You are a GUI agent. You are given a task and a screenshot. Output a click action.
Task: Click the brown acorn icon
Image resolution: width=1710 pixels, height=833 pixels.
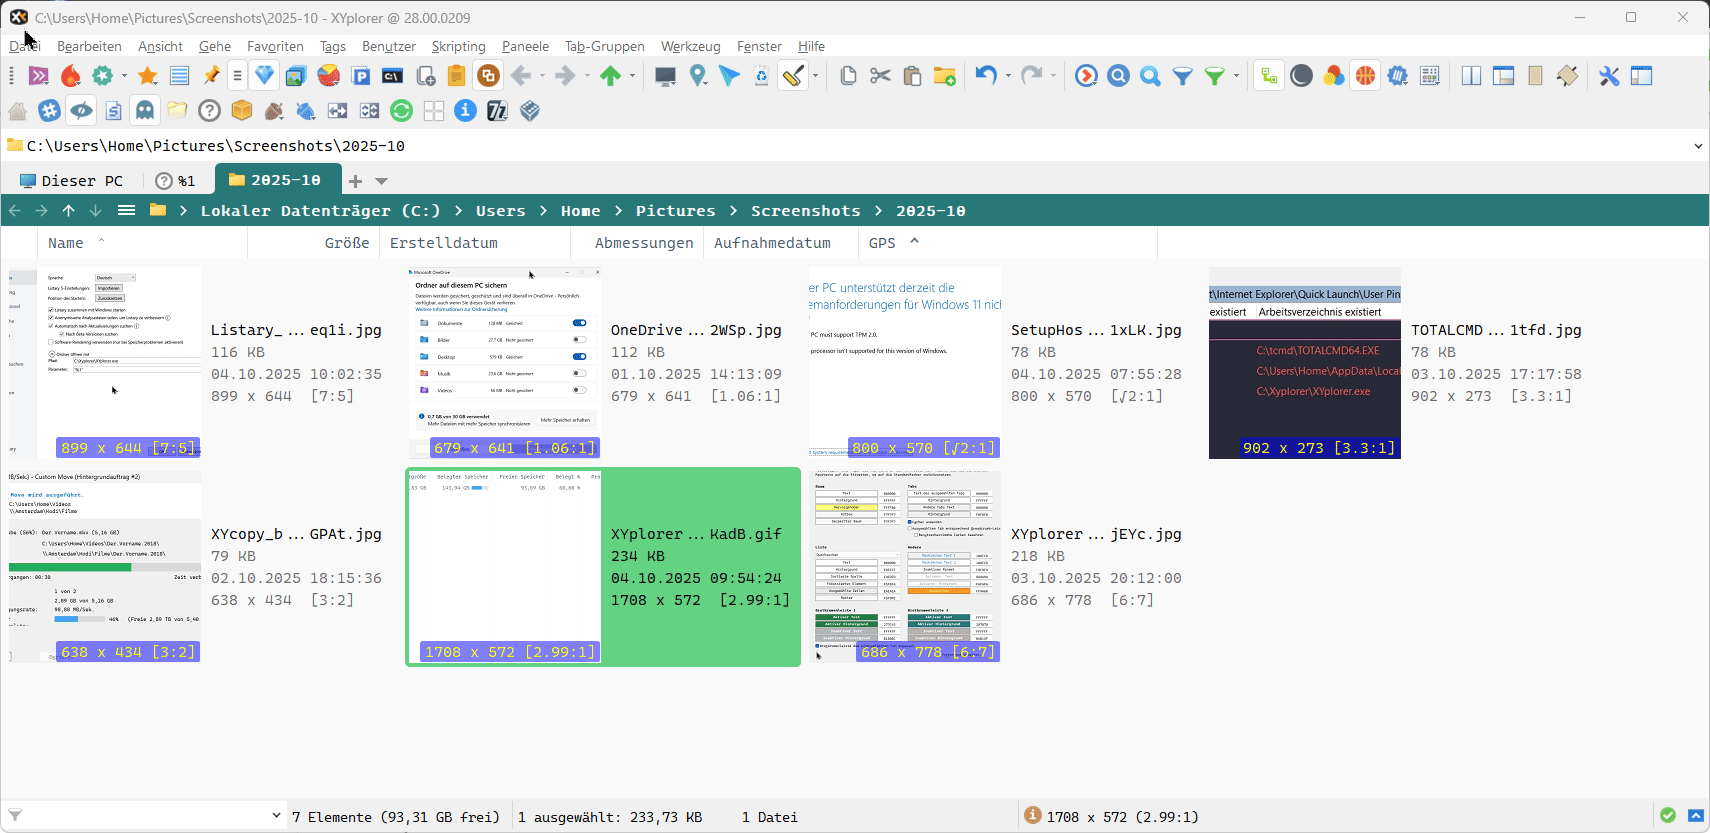274,111
